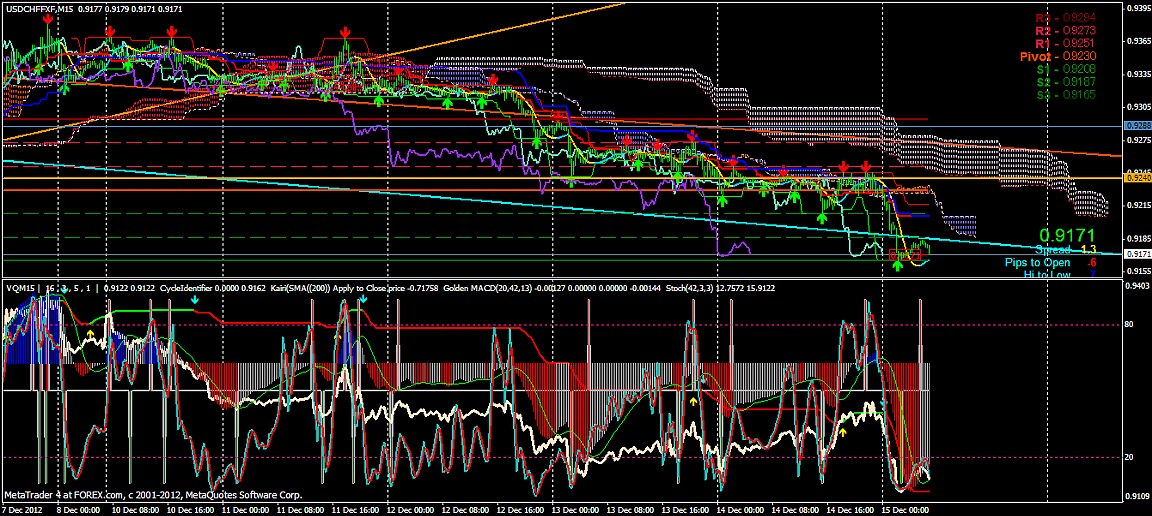Viewport: 1152px width, 516px height.
Task: Click the current price 0.9171 axis marker
Action: (1137, 255)
